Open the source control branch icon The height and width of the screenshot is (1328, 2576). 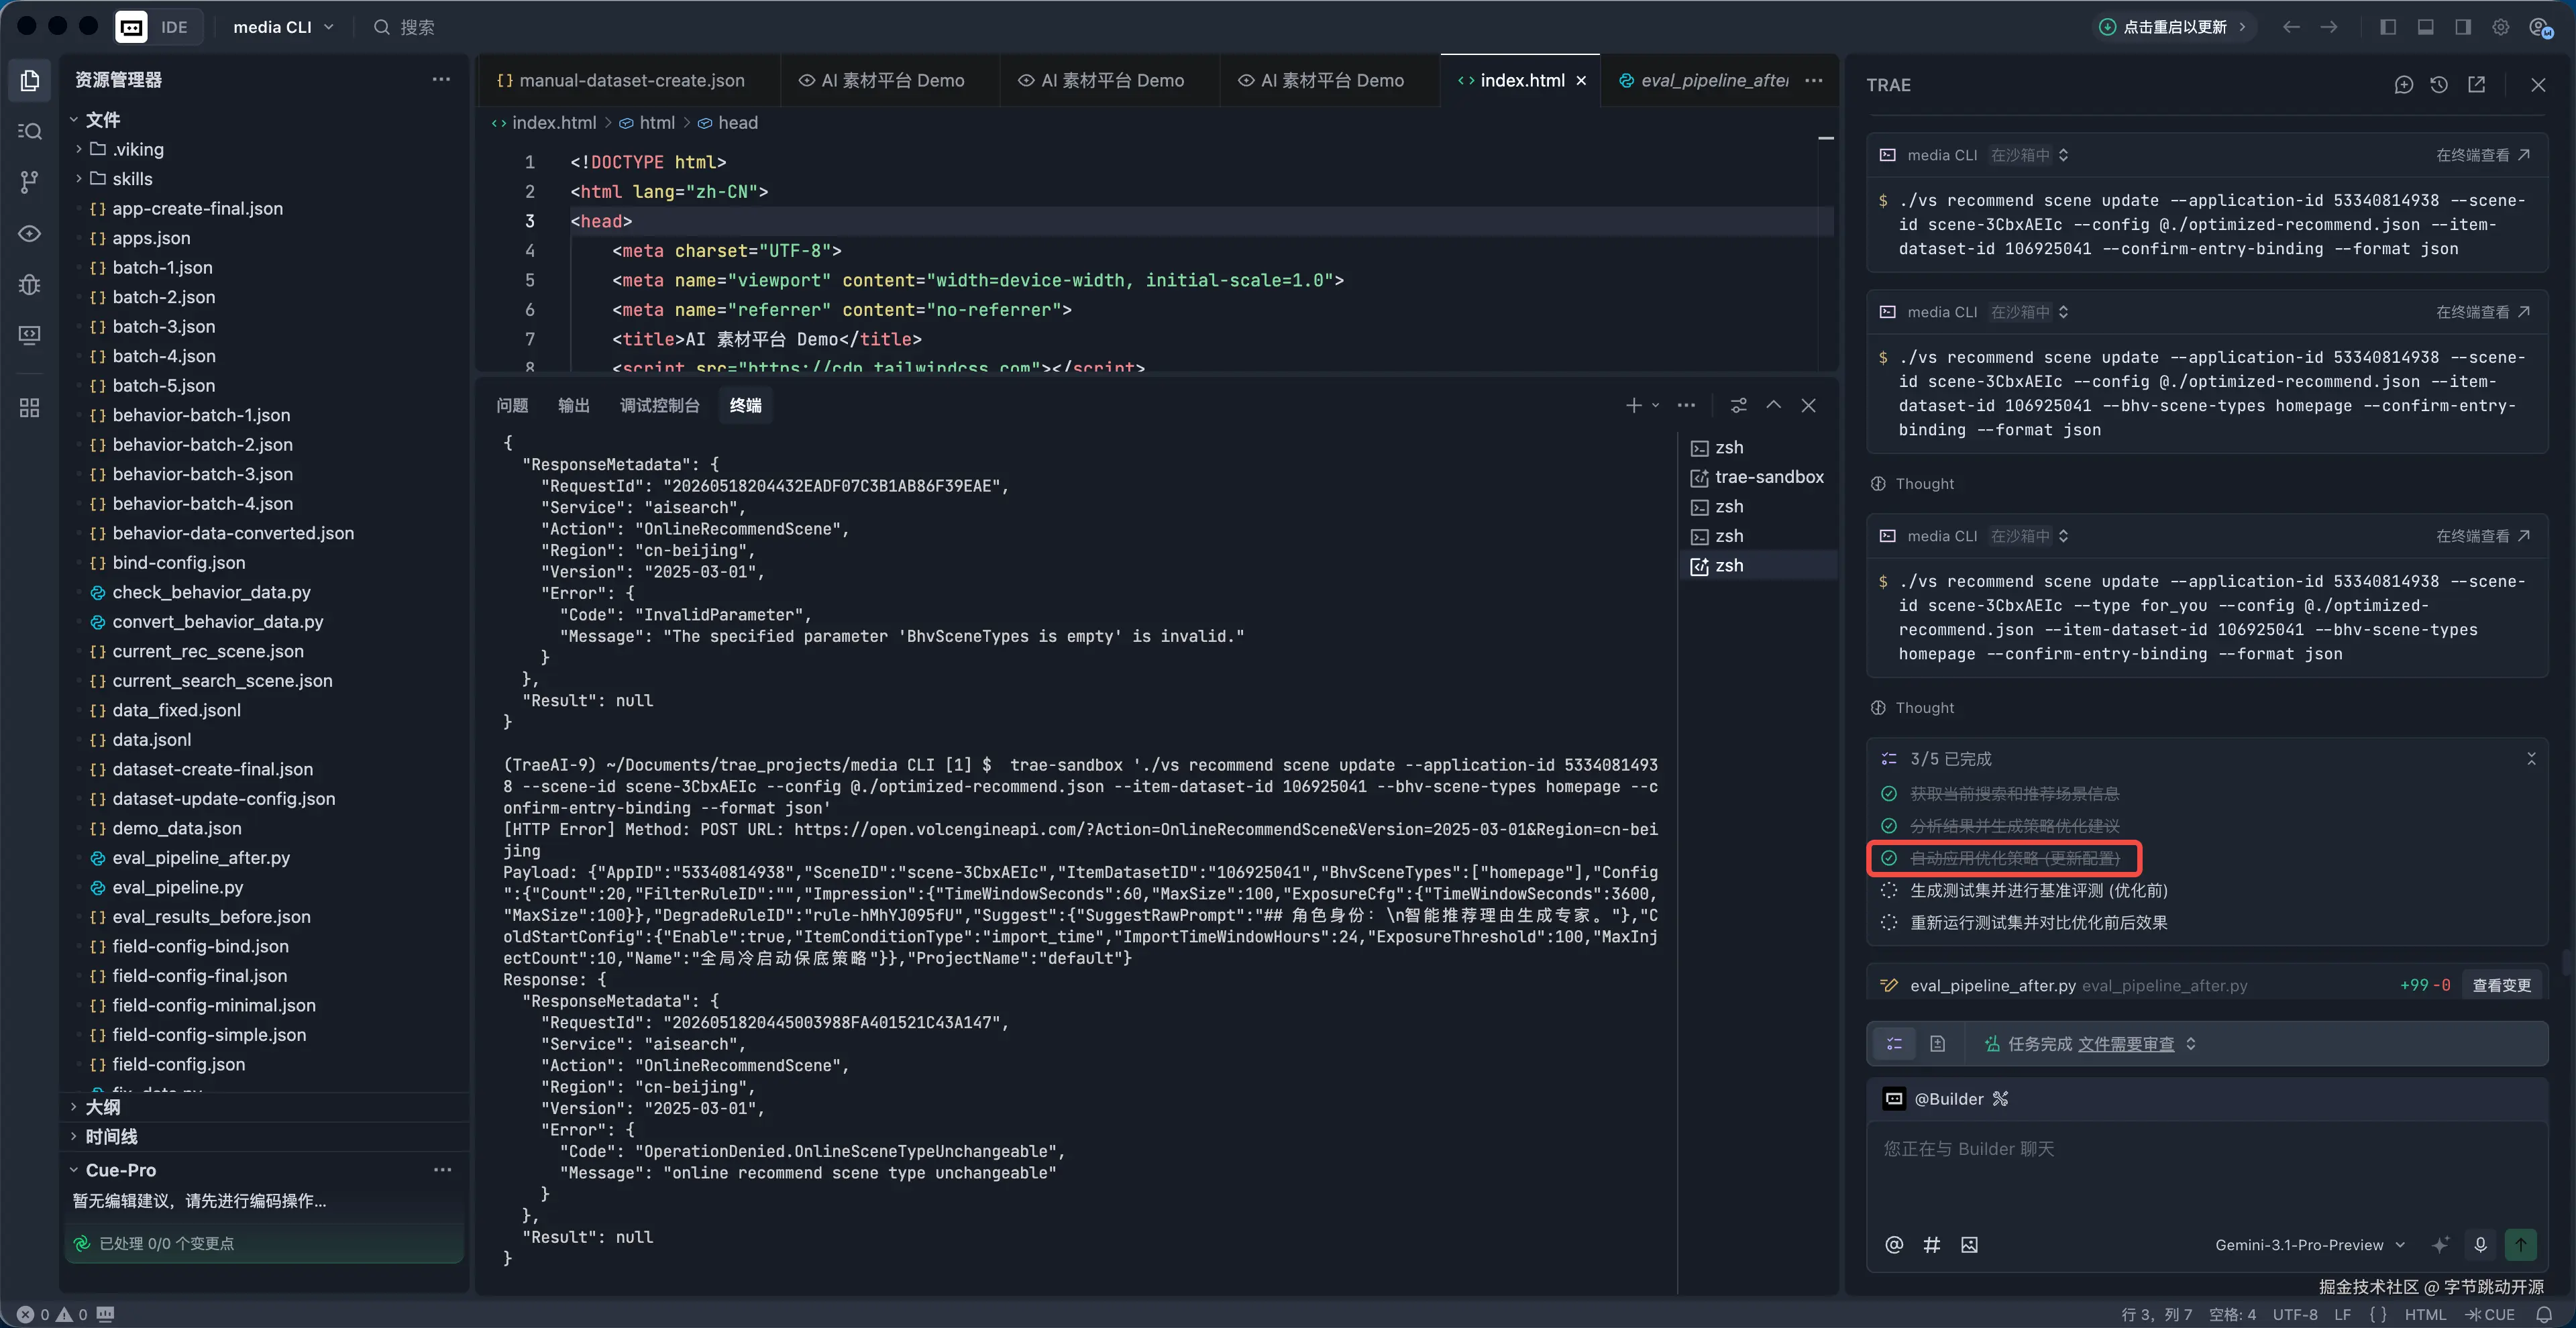30,181
